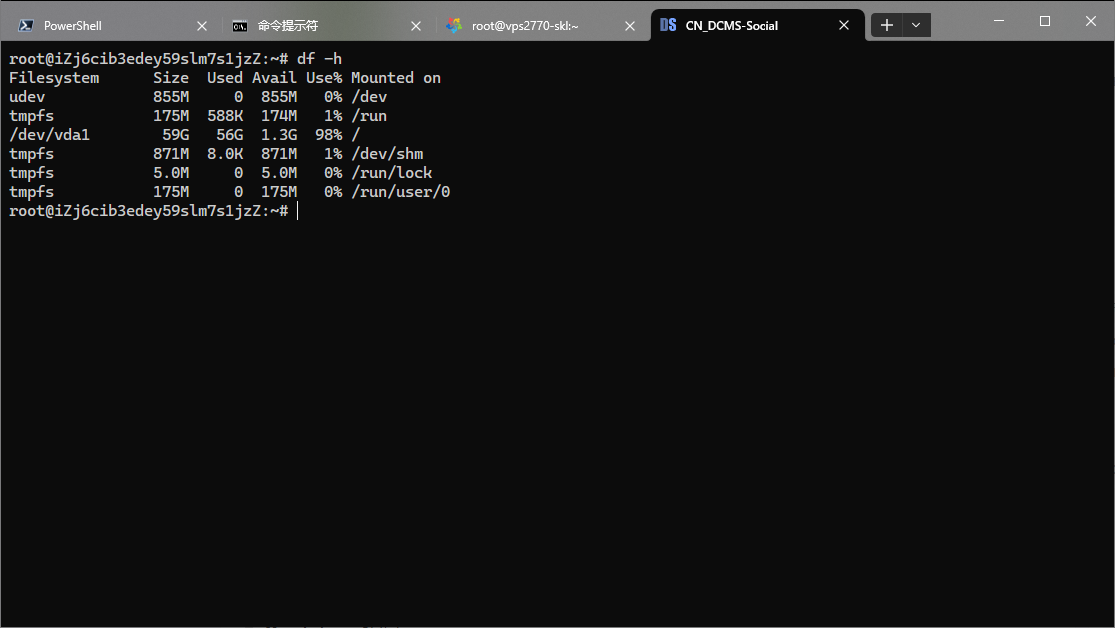Click the 'Filesystem' column header text
Viewport: 1115px width, 628px height.
(x=54, y=78)
